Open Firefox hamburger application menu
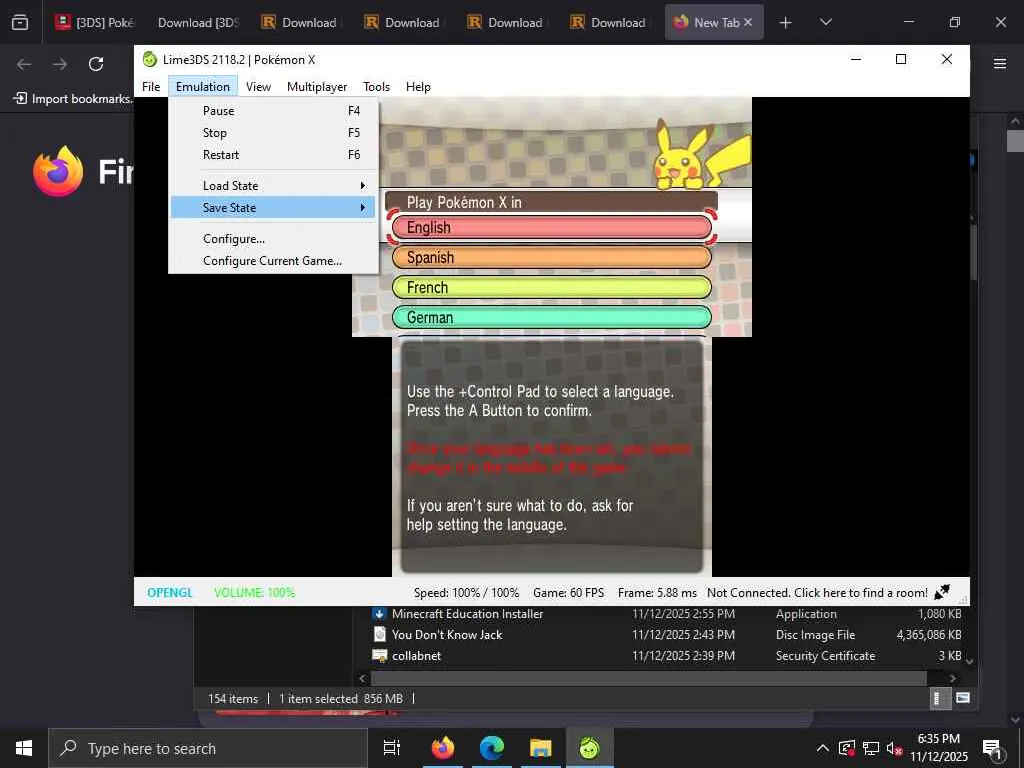1024x768 pixels. pos(999,63)
